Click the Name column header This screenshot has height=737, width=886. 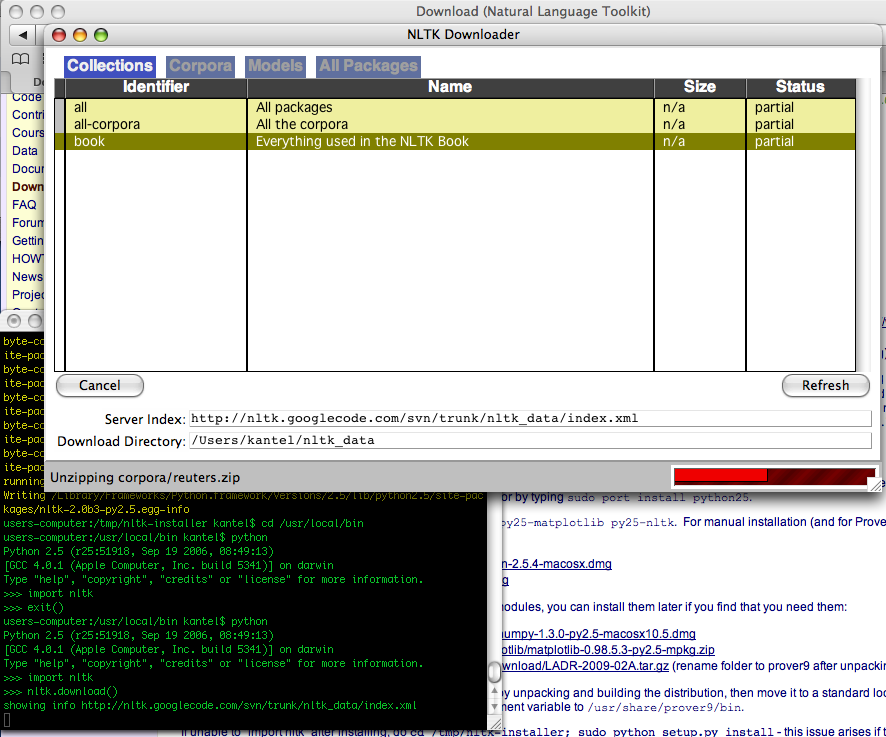click(x=450, y=87)
